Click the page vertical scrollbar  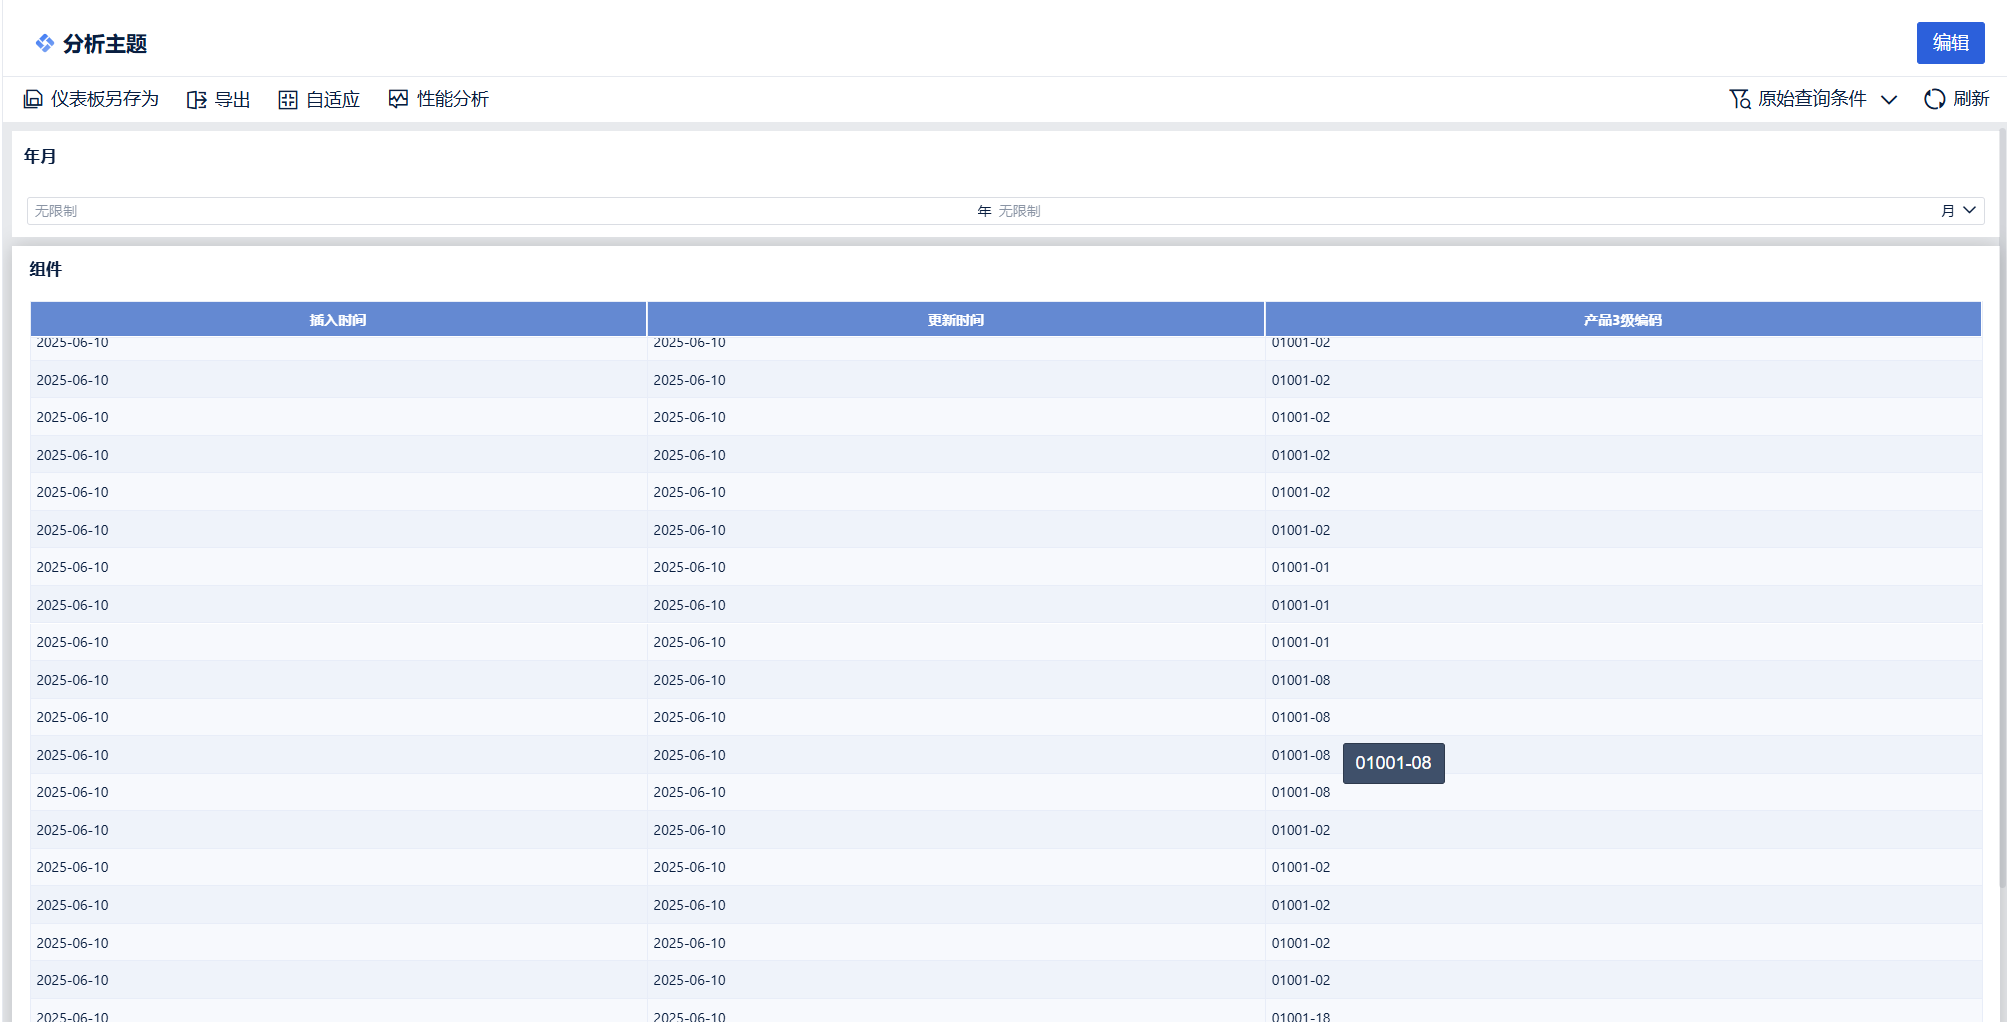[x=2002, y=508]
